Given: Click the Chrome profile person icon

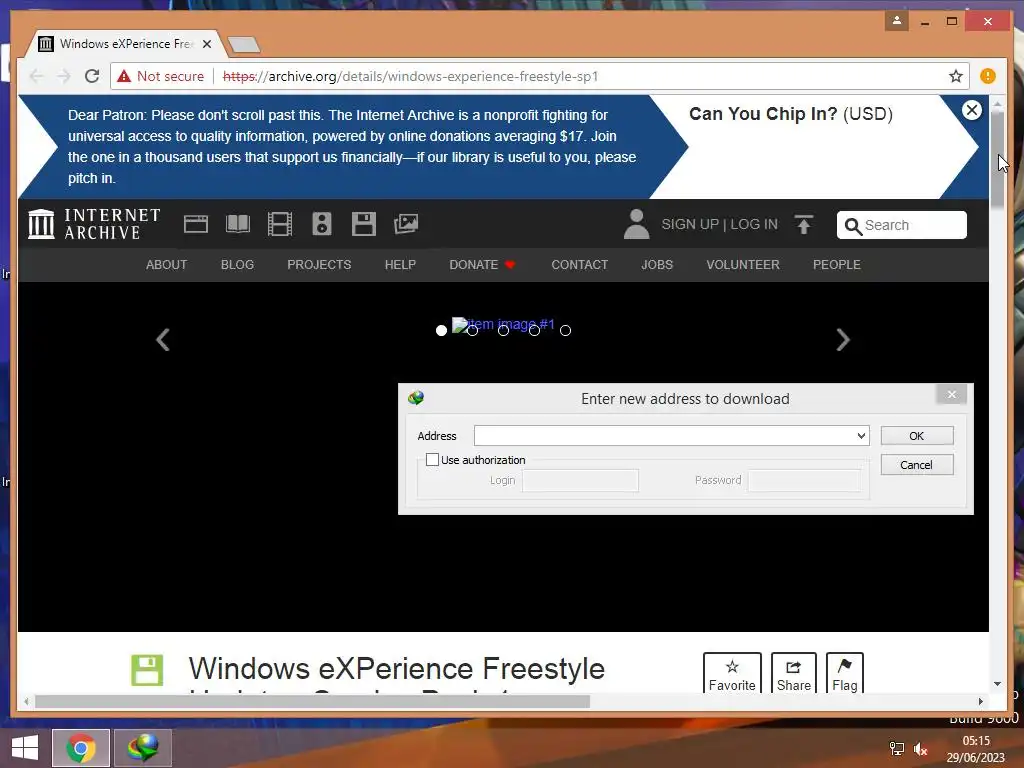Looking at the screenshot, I should (897, 21).
